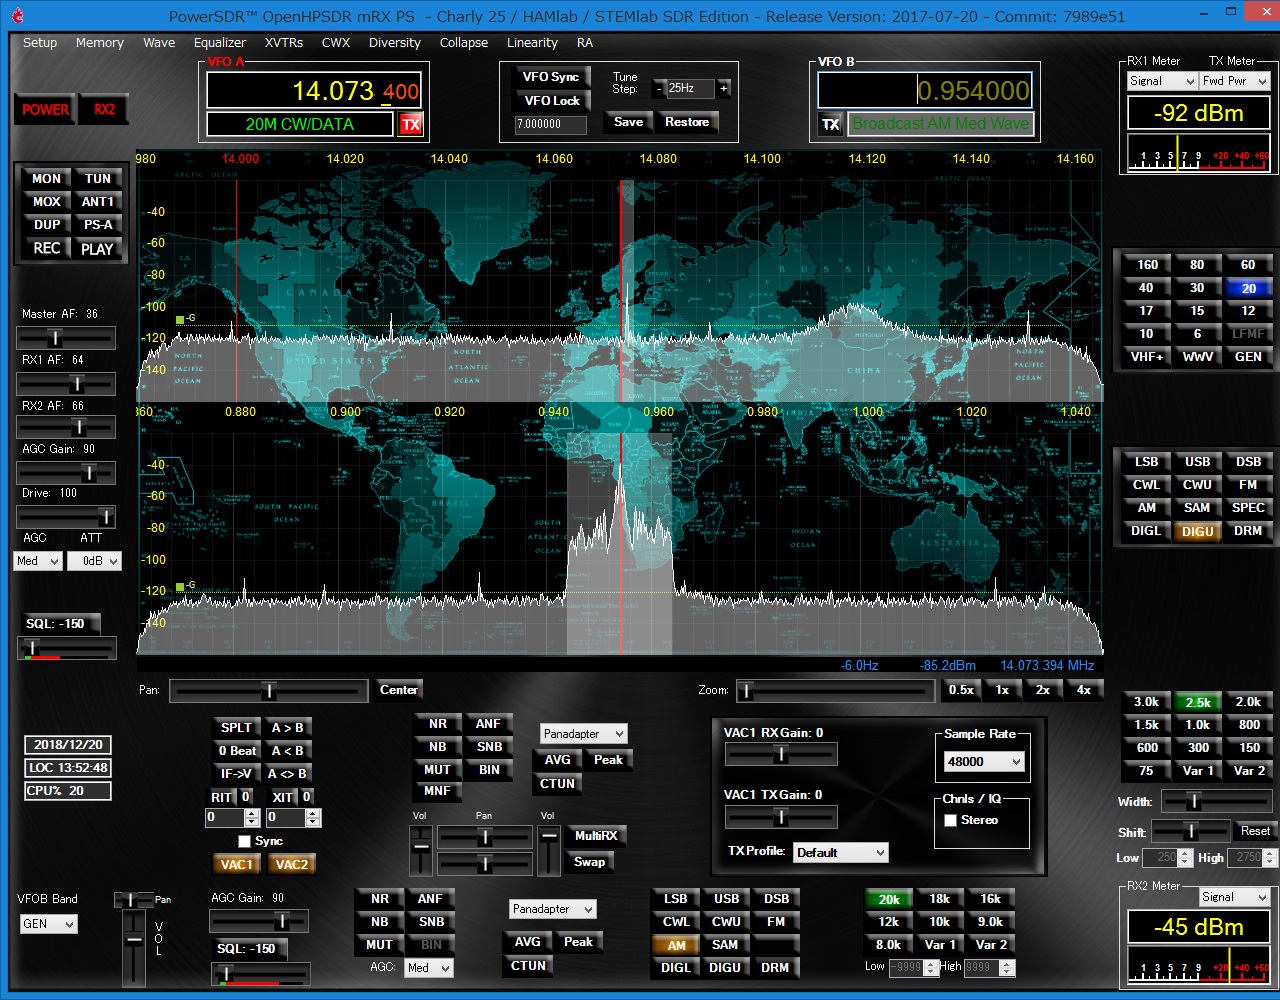The width and height of the screenshot is (1280, 1000).
Task: Click the PLAY button
Action: 98,249
